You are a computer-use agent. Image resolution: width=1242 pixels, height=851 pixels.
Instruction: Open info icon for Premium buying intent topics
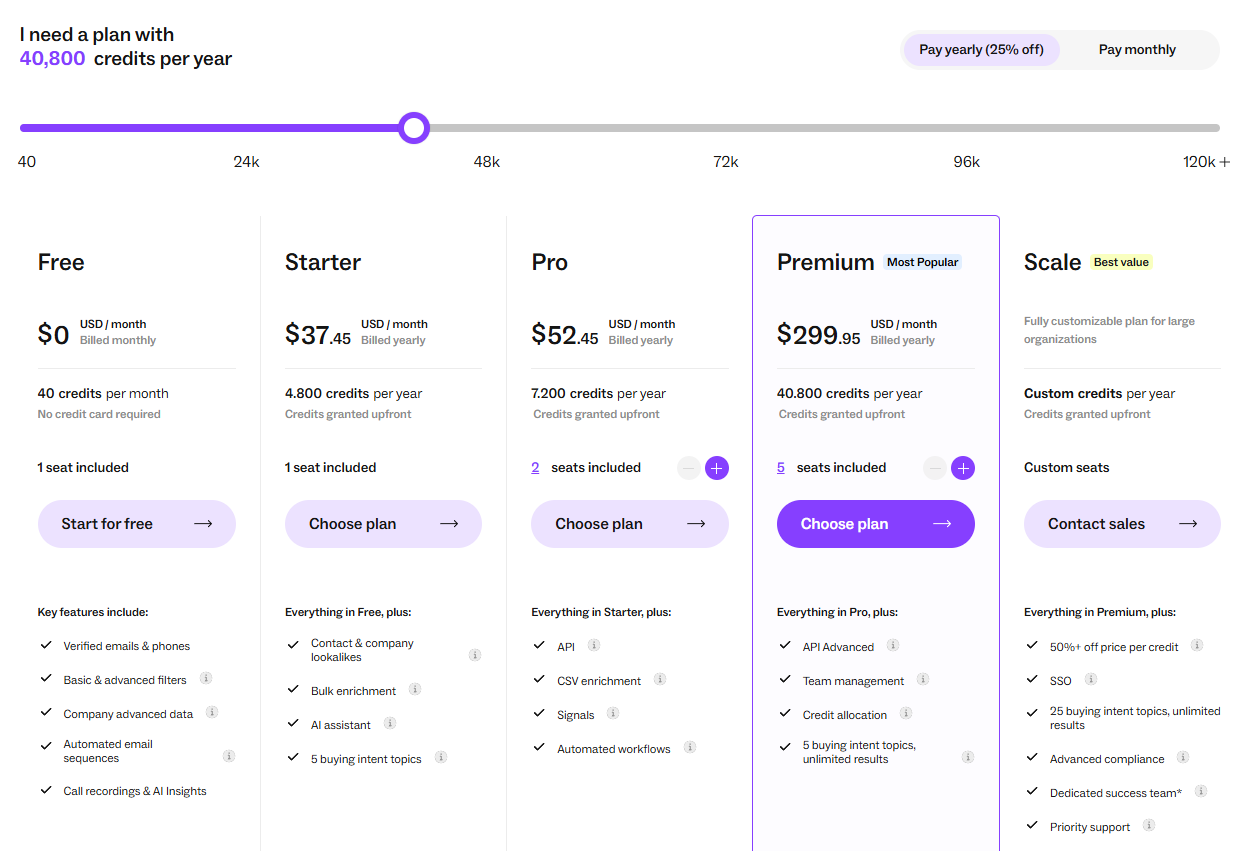tap(968, 757)
